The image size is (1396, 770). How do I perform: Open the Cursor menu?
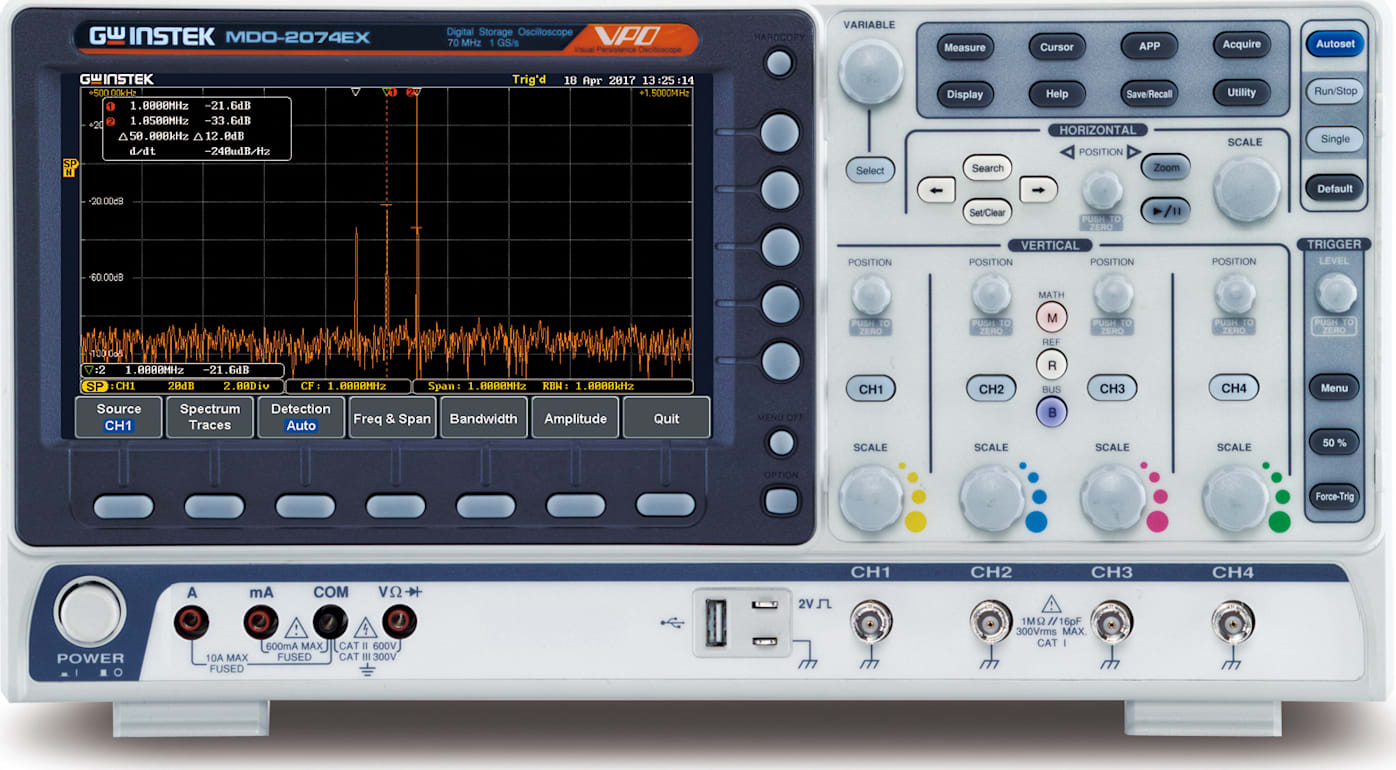point(1057,47)
